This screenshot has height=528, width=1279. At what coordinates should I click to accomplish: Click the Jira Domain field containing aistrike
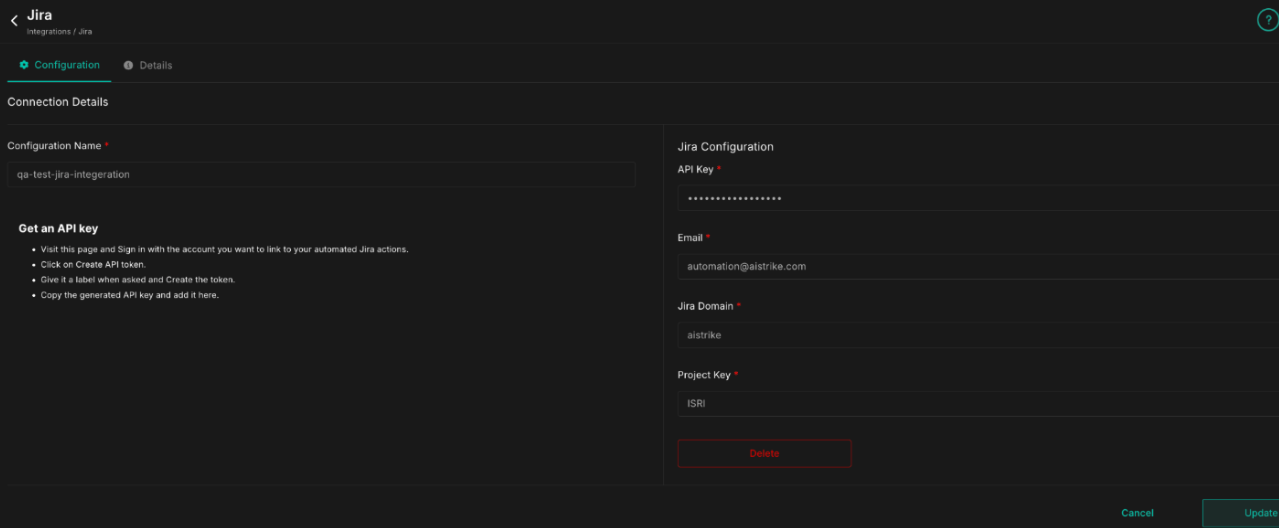(x=978, y=335)
